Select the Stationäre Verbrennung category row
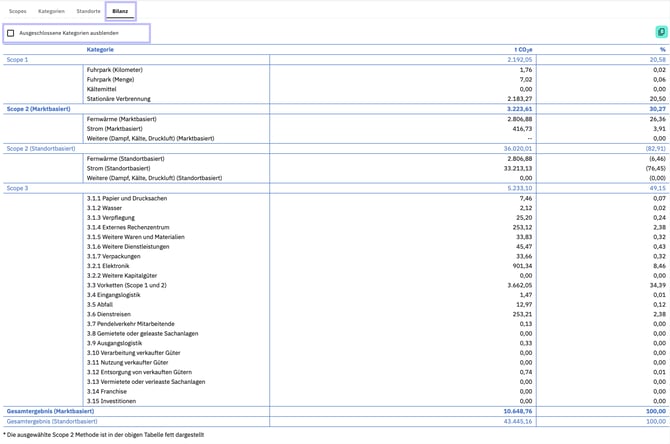The width and height of the screenshot is (670, 444). 119,99
